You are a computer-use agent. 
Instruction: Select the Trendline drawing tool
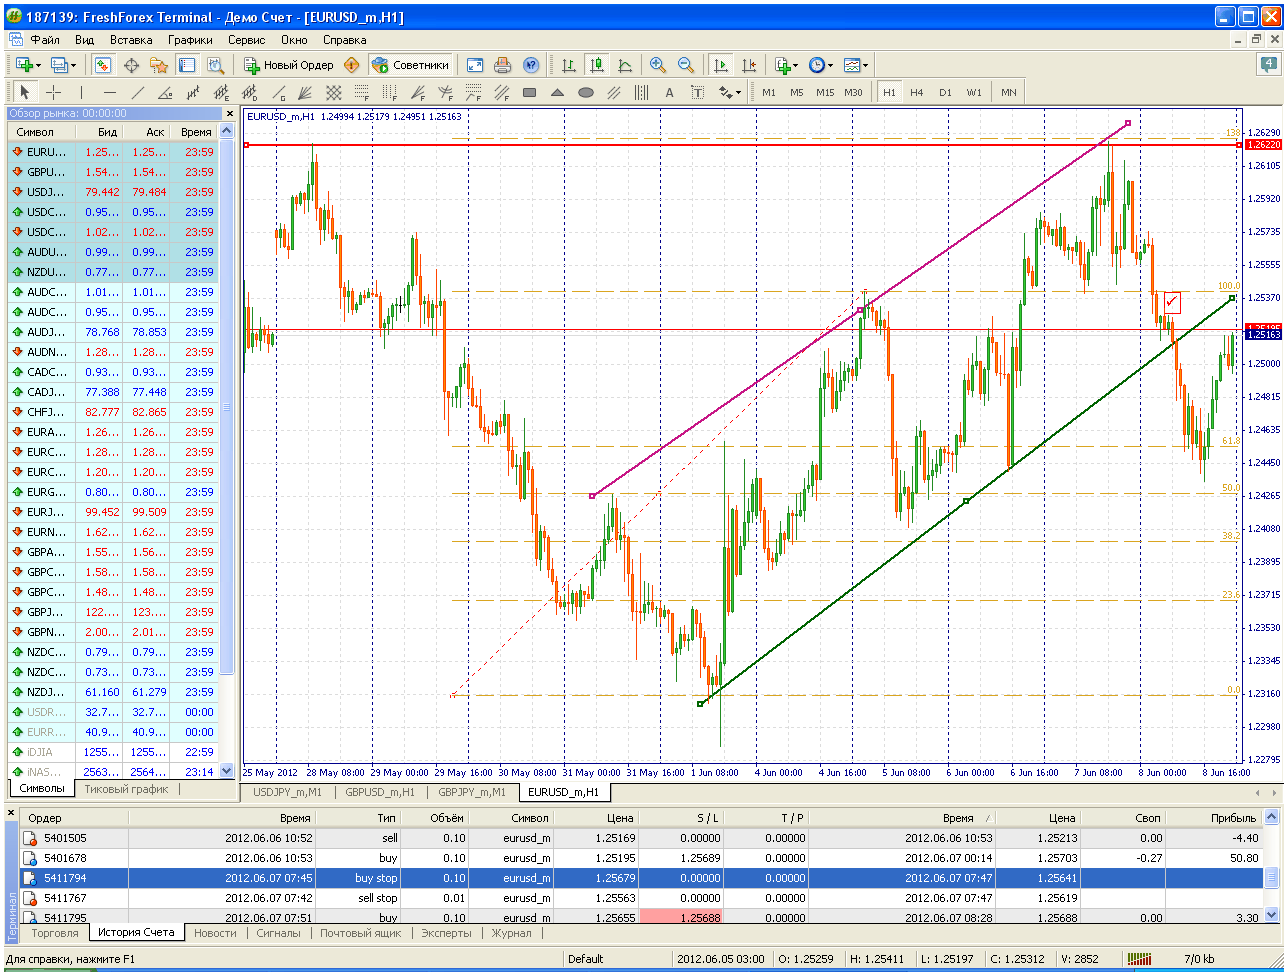[138, 92]
